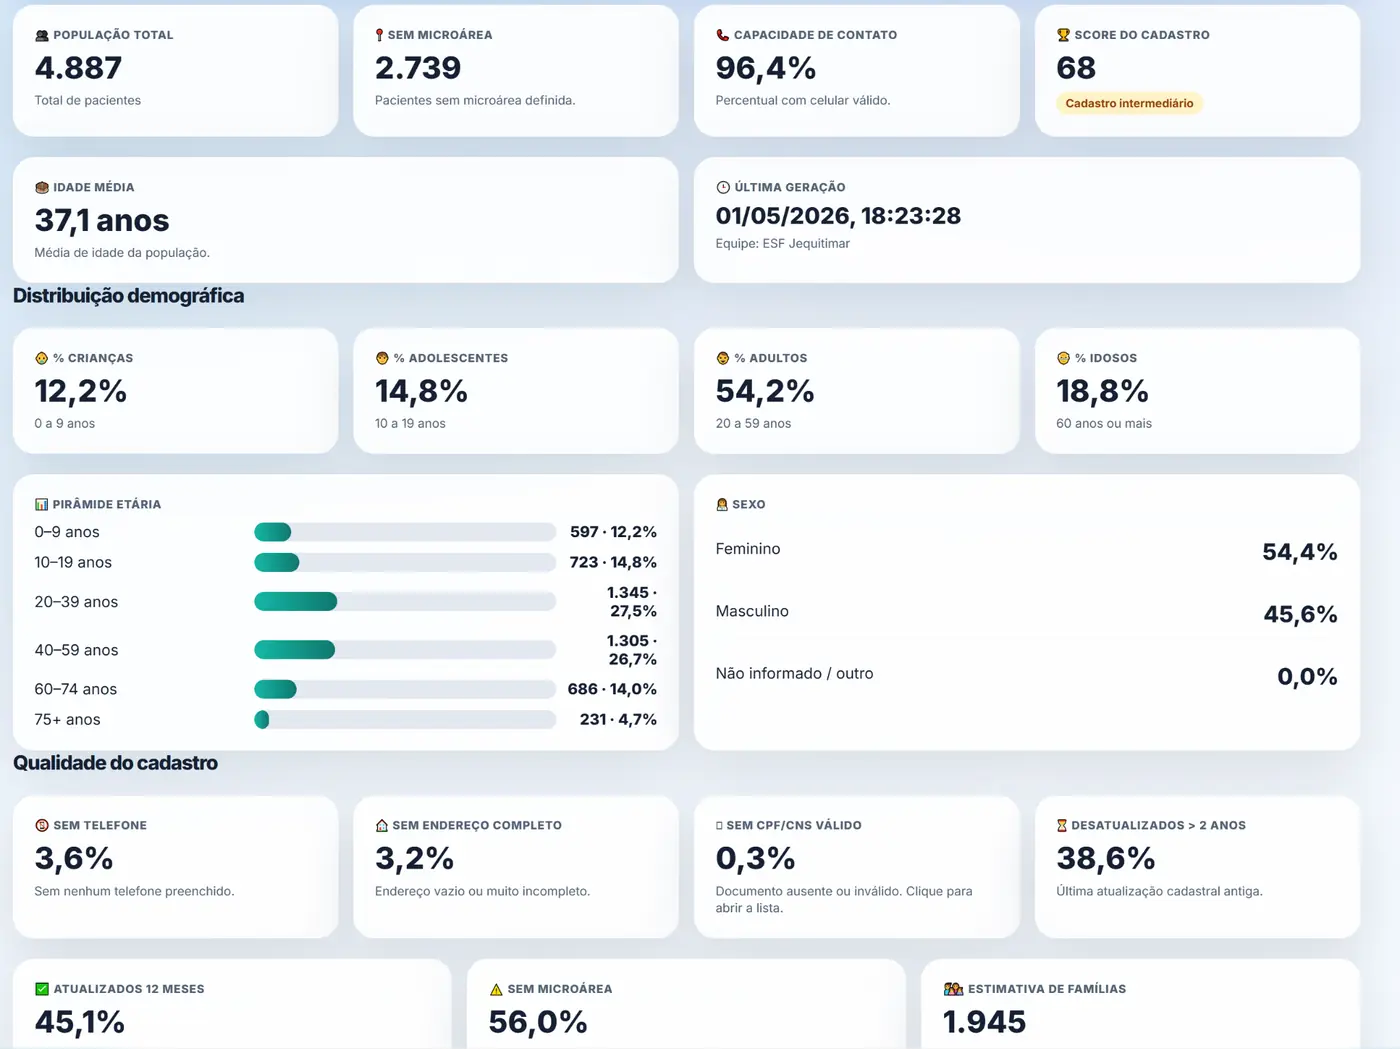The width and height of the screenshot is (1400, 1049).
Task: Click the '1.305 · 26,7%' pyramid value
Action: (632, 650)
